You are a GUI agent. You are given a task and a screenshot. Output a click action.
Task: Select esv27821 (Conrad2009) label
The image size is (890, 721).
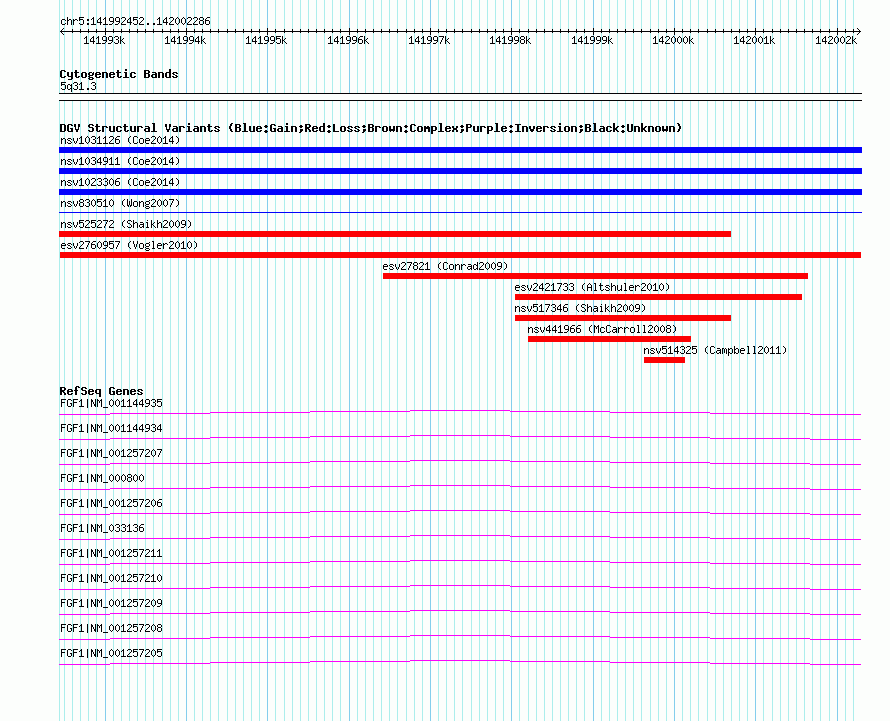445,266
